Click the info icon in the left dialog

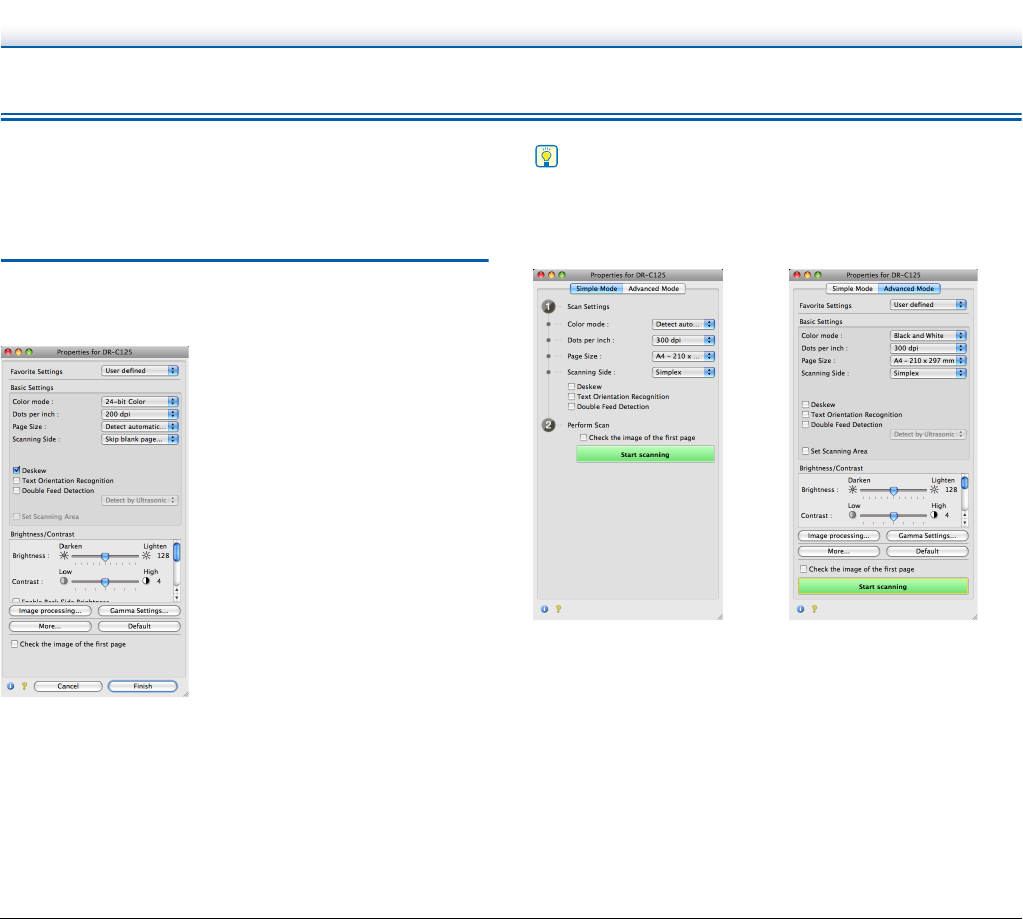(x=10, y=686)
